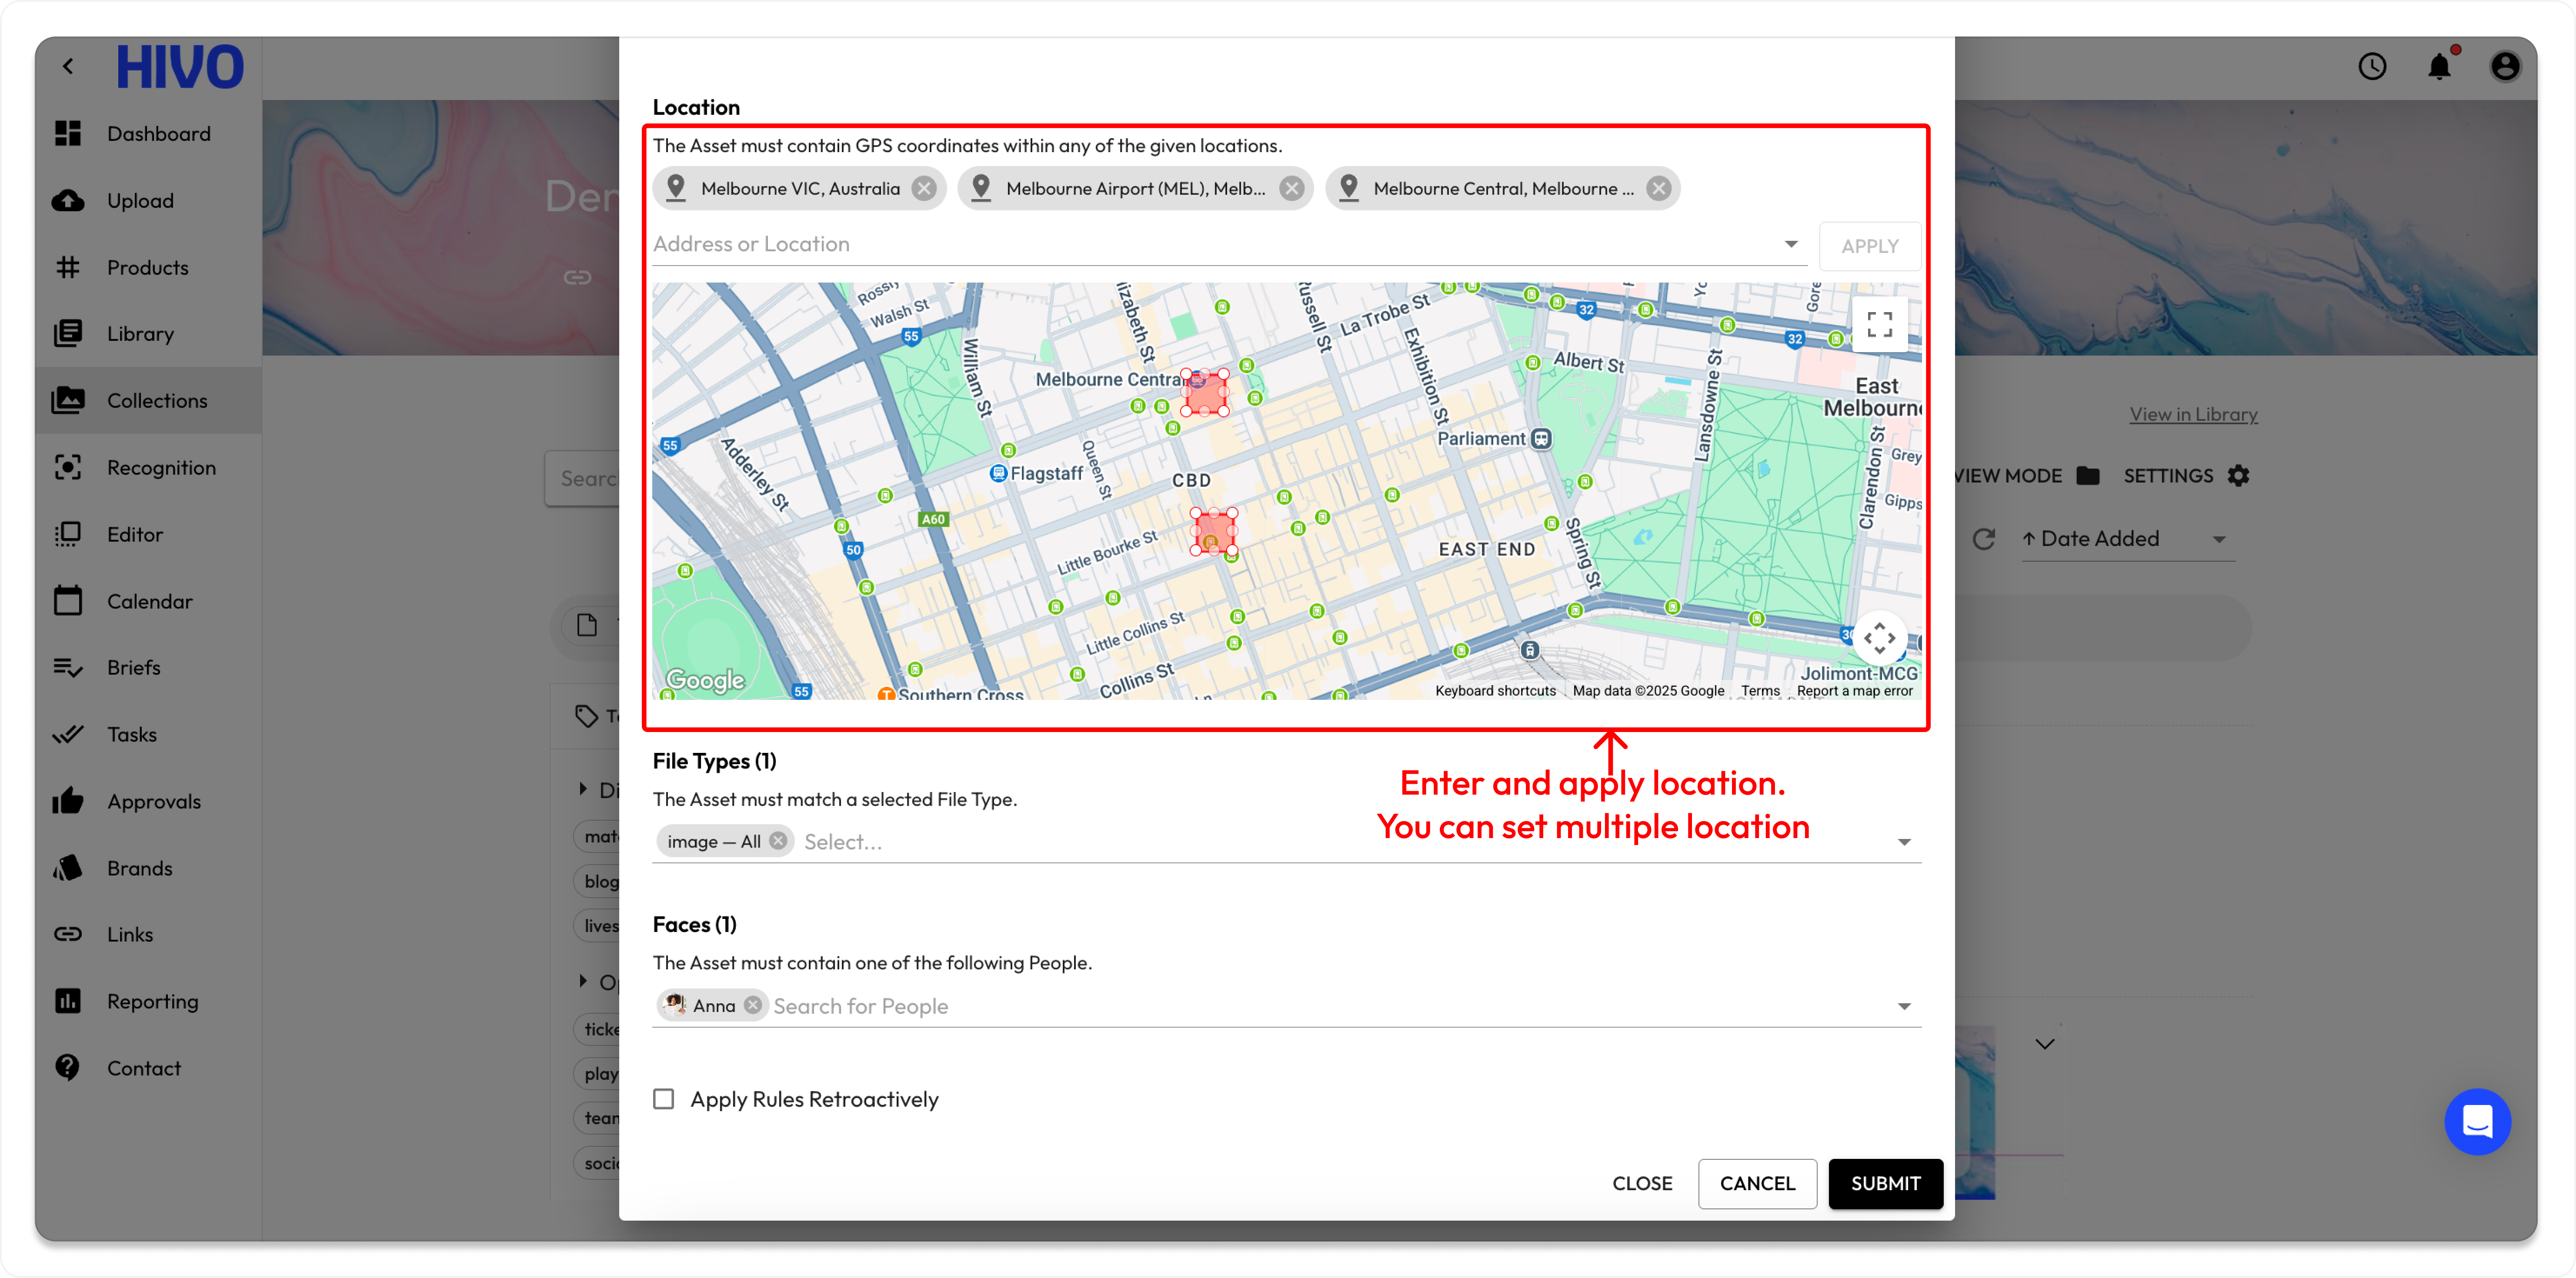Expand the Address or Location dropdown

(1791, 244)
